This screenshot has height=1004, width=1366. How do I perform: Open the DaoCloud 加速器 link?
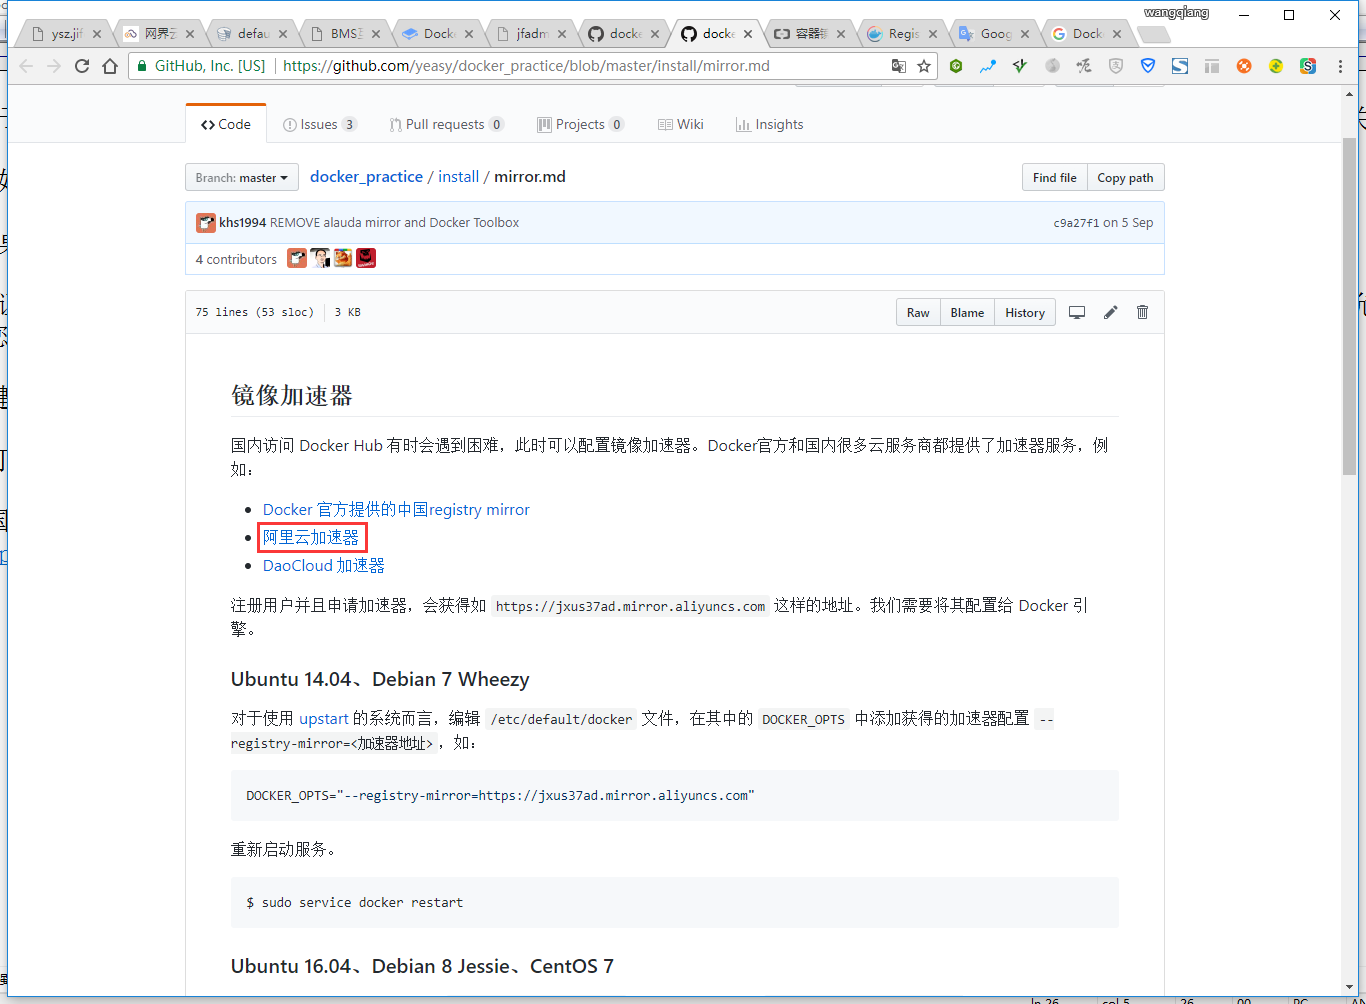pos(324,565)
